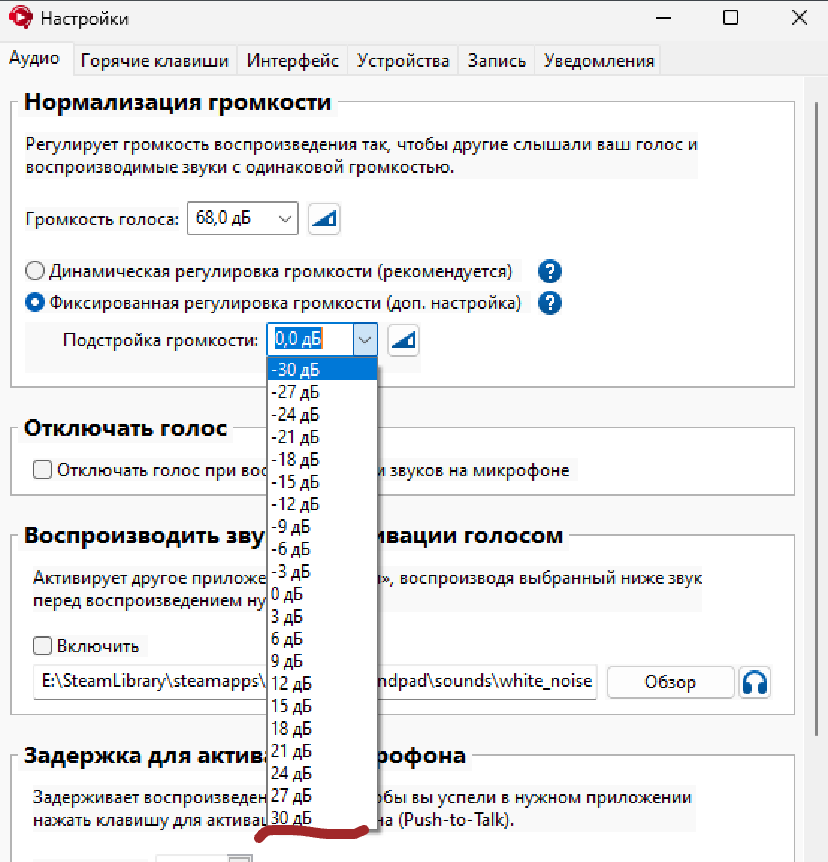828x862 pixels.
Task: Switch to the Устройства tab
Action: [403, 60]
